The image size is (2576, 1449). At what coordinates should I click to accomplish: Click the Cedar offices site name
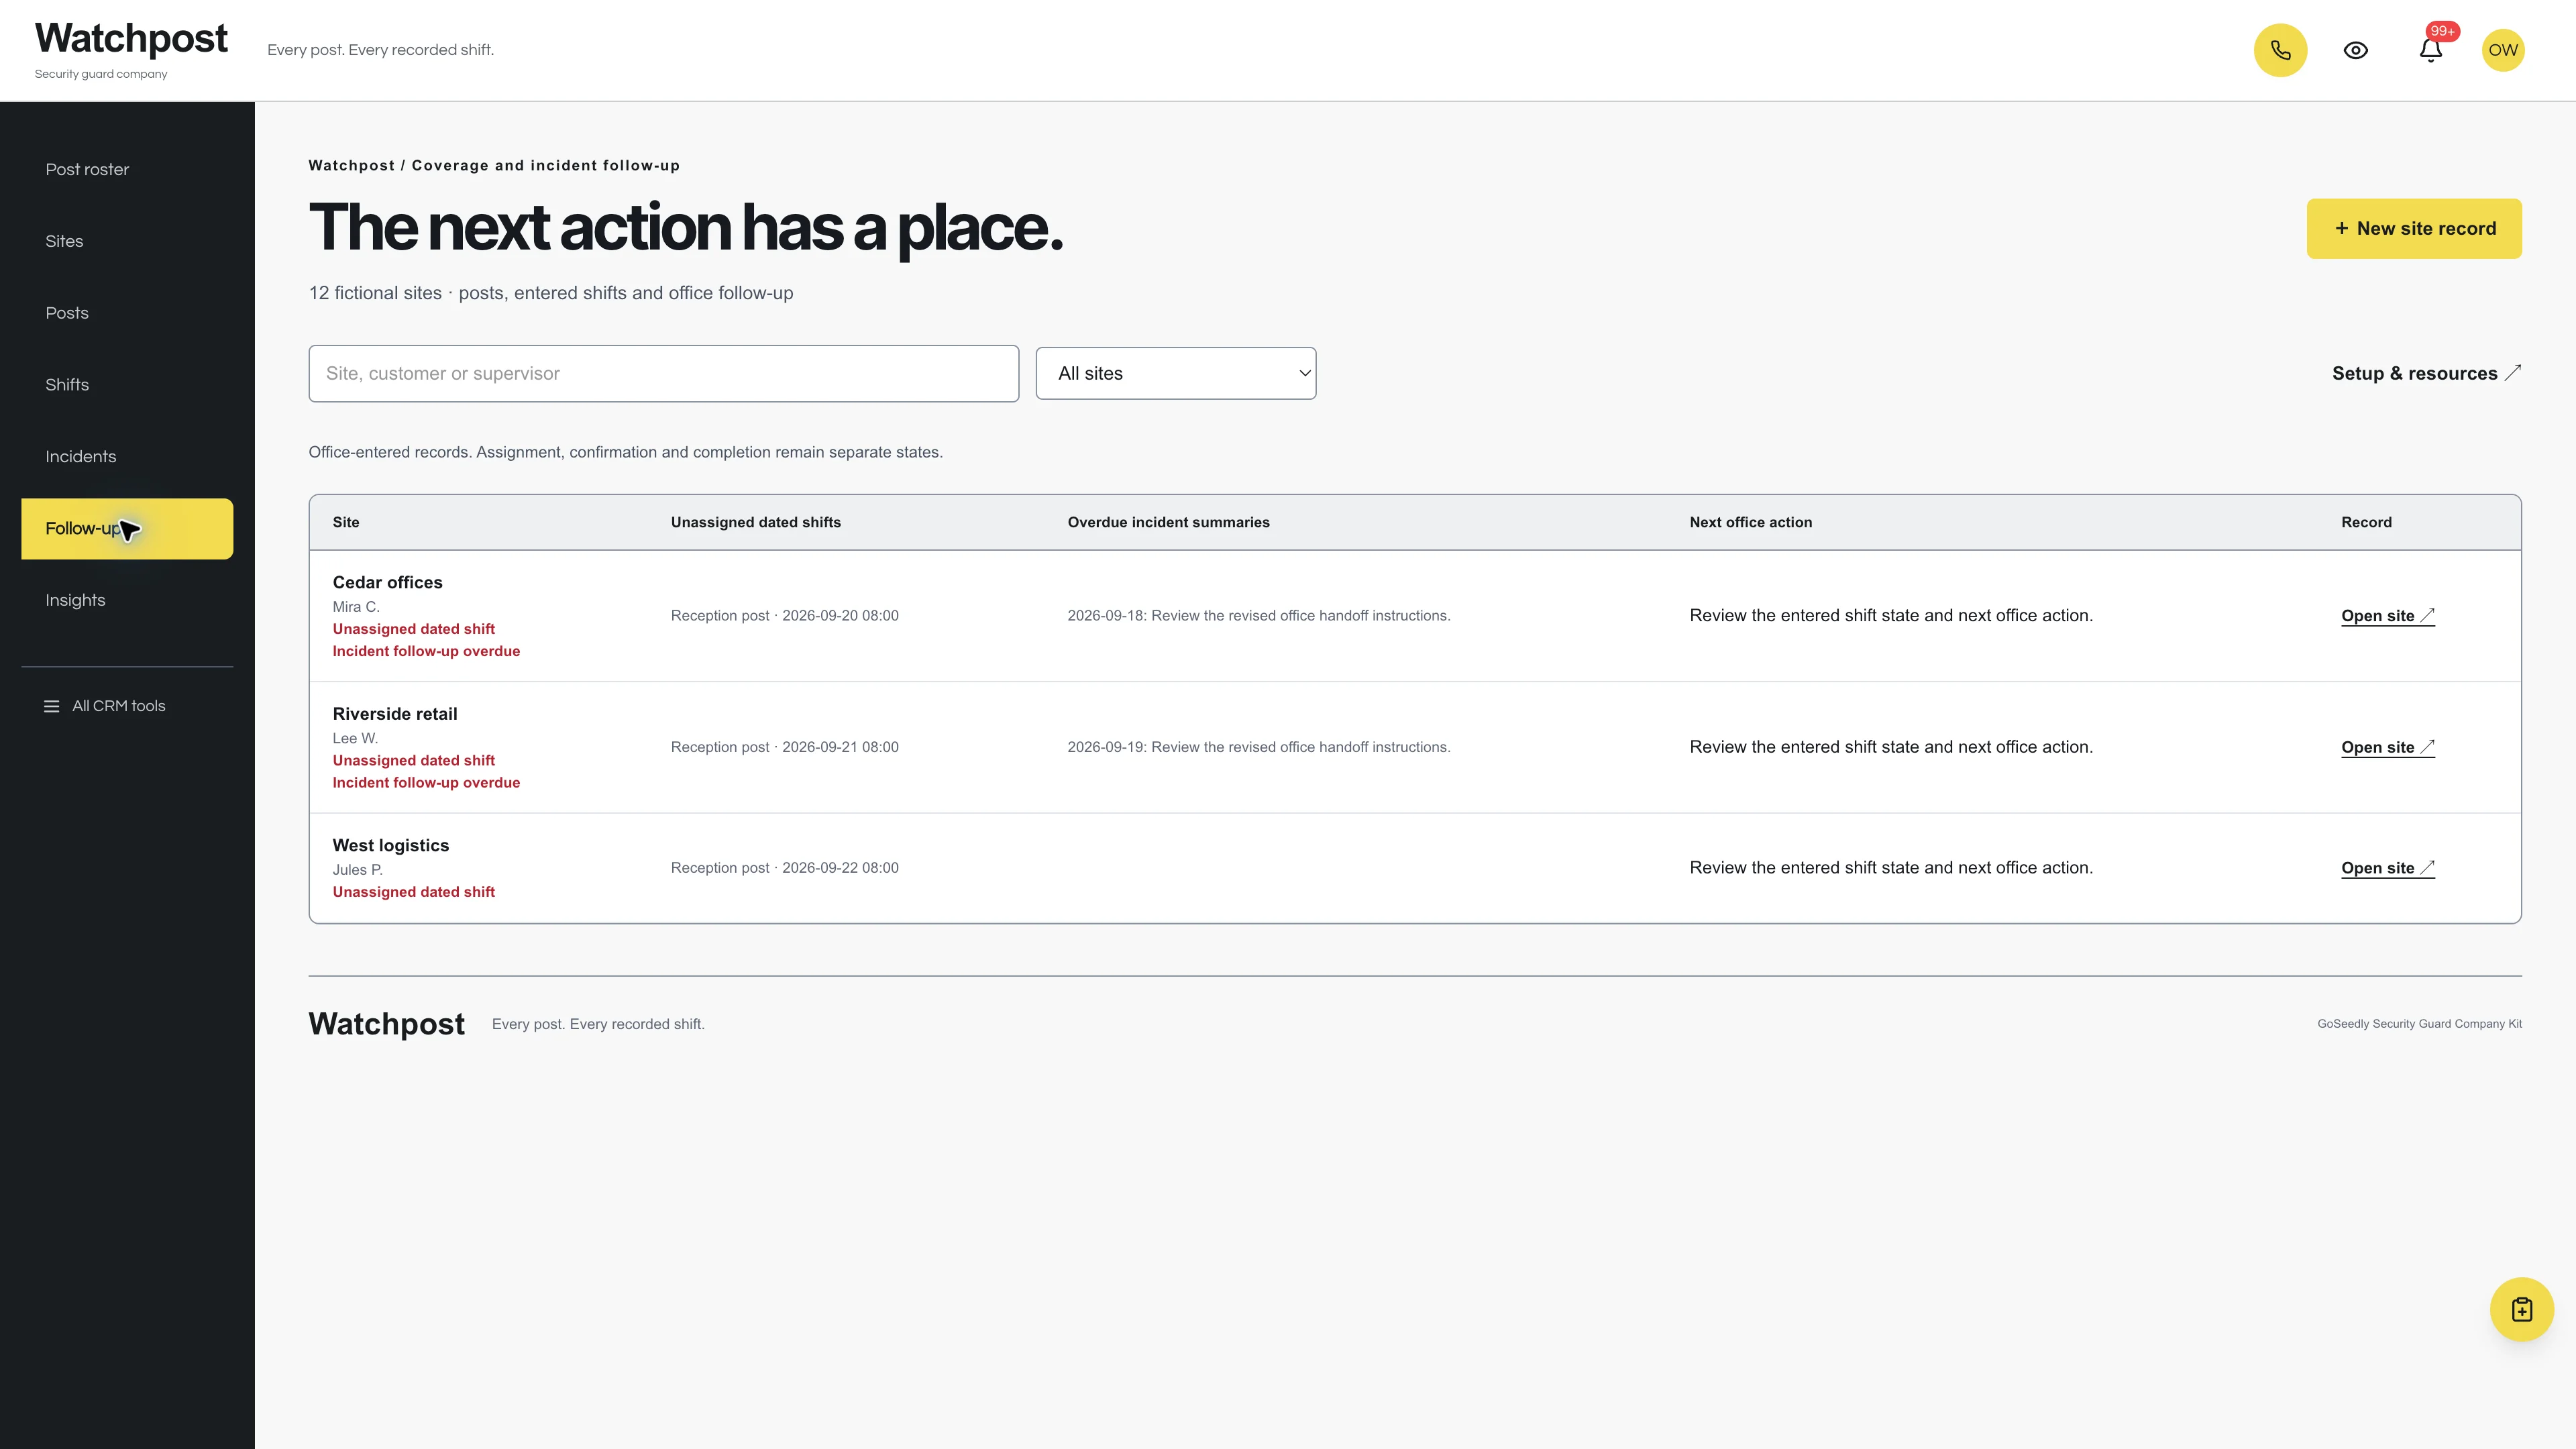click(387, 582)
